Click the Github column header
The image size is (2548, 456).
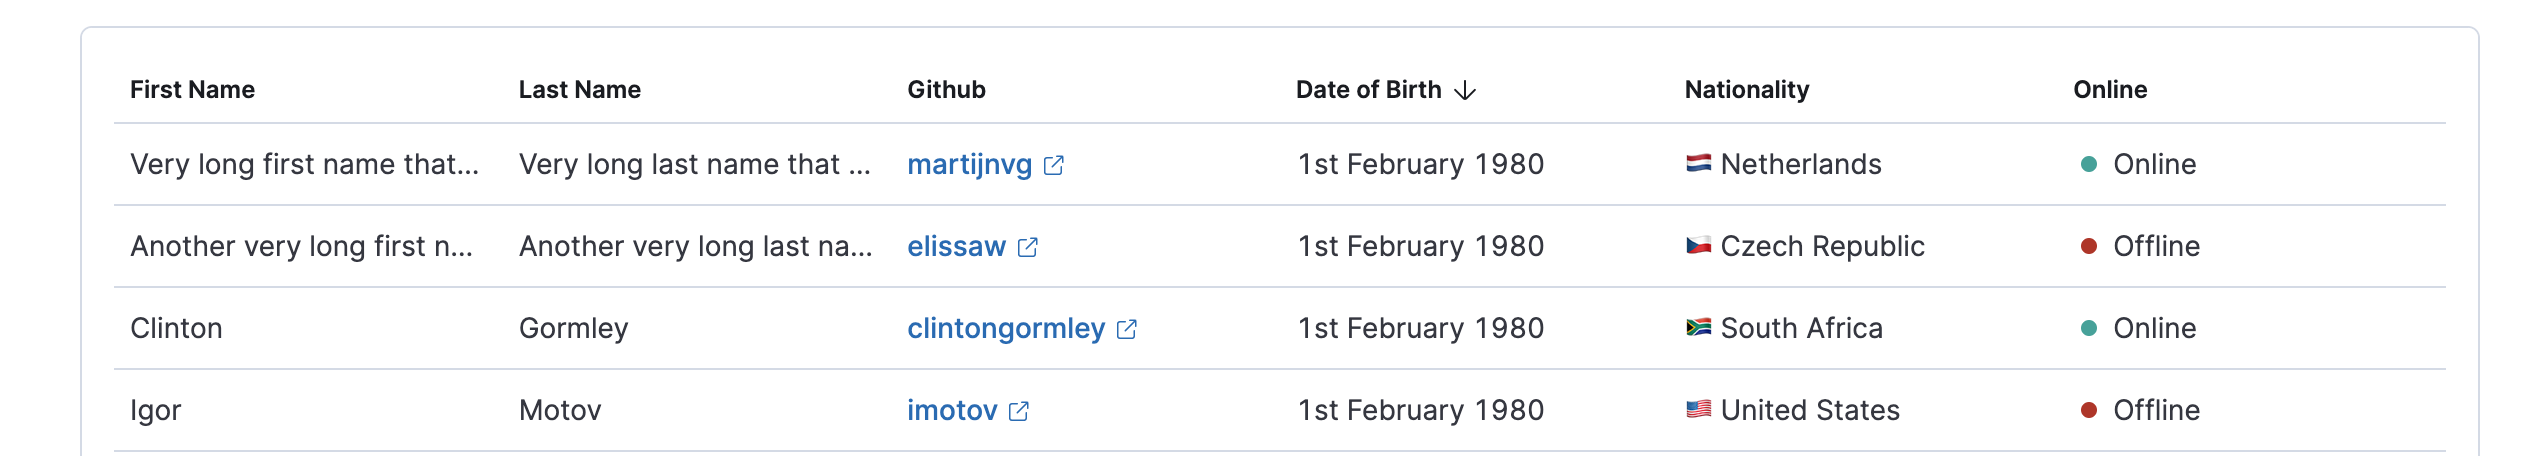pyautogui.click(x=946, y=90)
